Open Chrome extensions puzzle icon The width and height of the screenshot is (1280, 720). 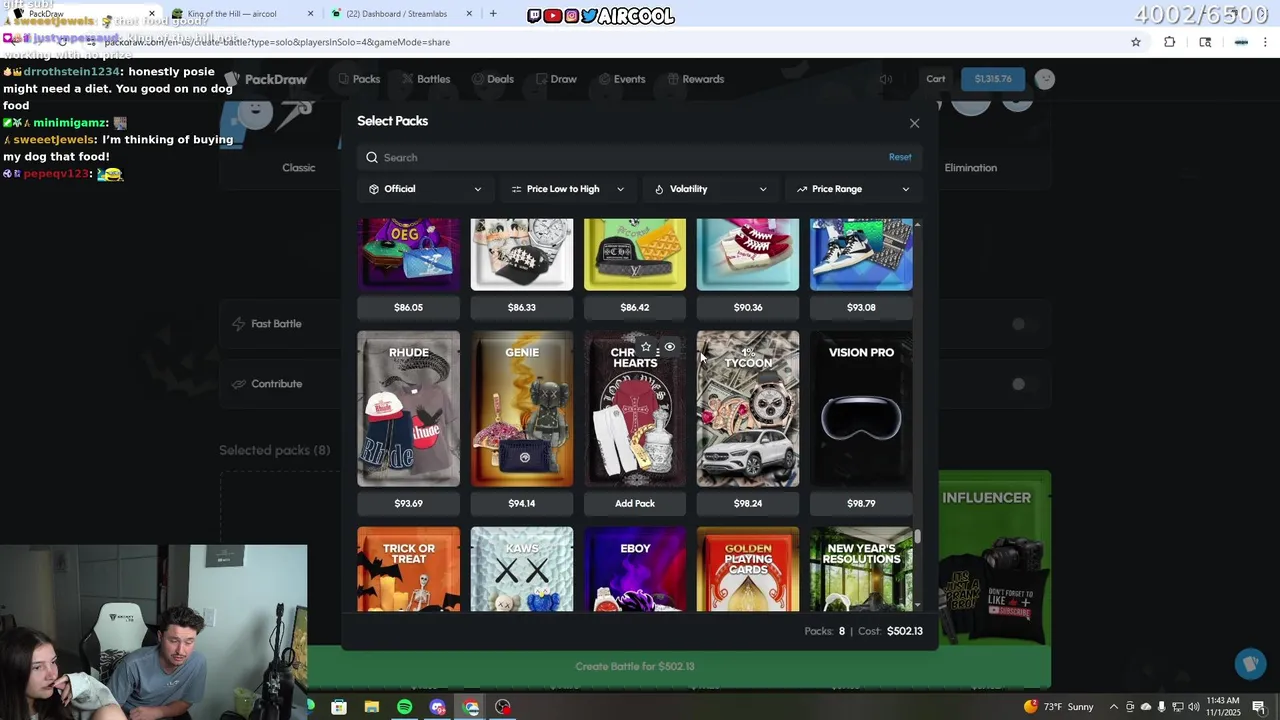[1169, 42]
